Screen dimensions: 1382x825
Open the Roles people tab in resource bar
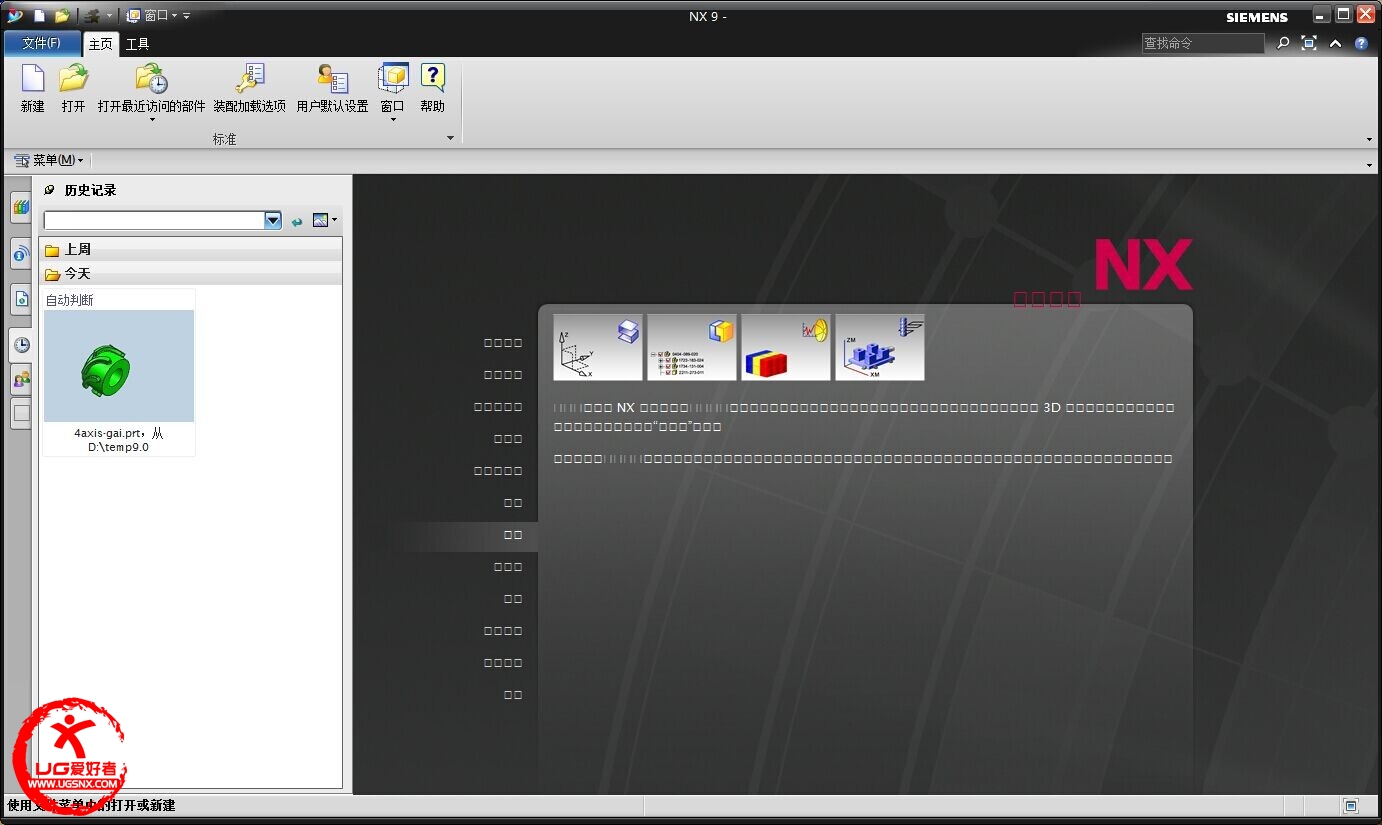pos(21,379)
